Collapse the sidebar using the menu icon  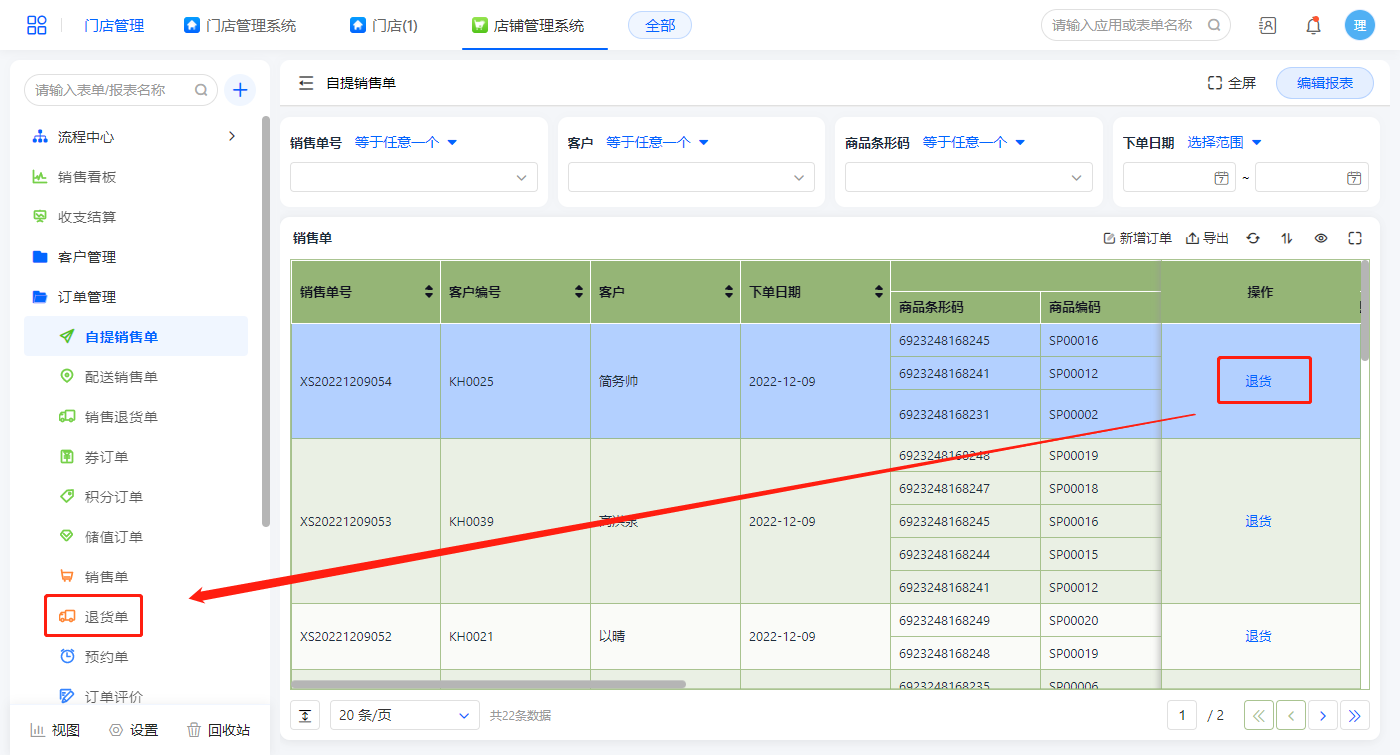(306, 83)
